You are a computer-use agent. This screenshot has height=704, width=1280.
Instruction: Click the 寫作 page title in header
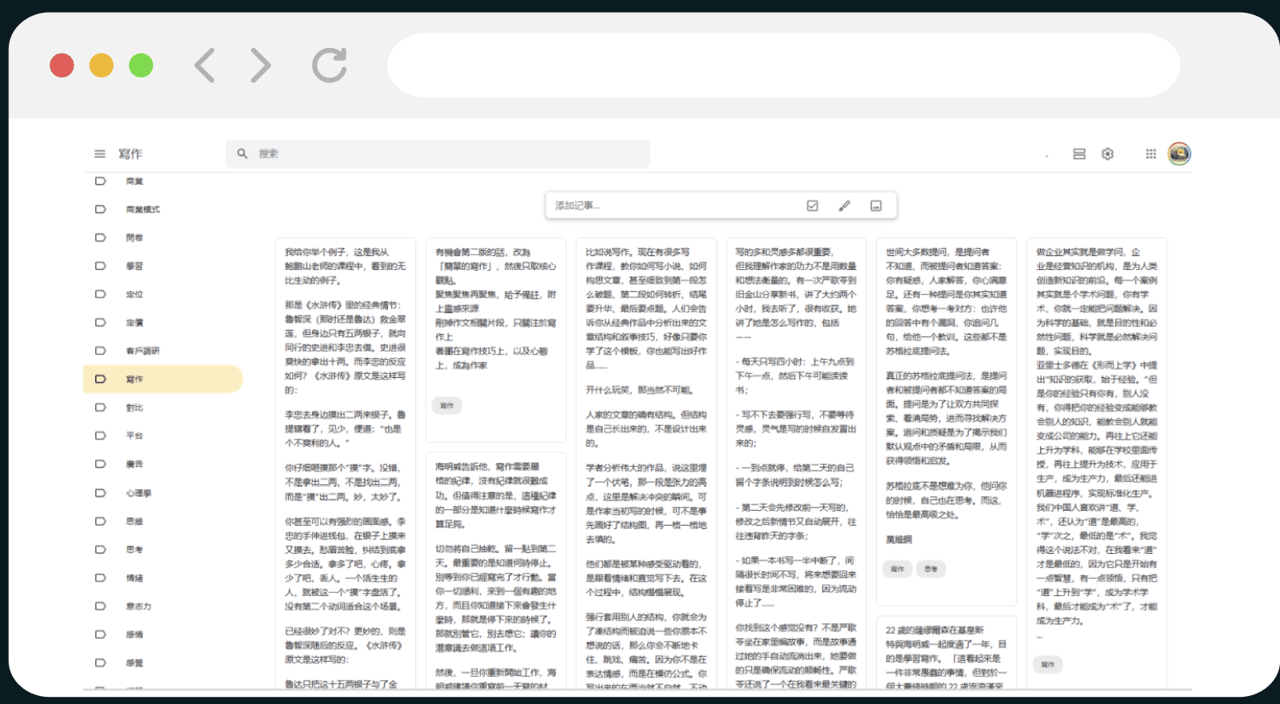coord(130,154)
